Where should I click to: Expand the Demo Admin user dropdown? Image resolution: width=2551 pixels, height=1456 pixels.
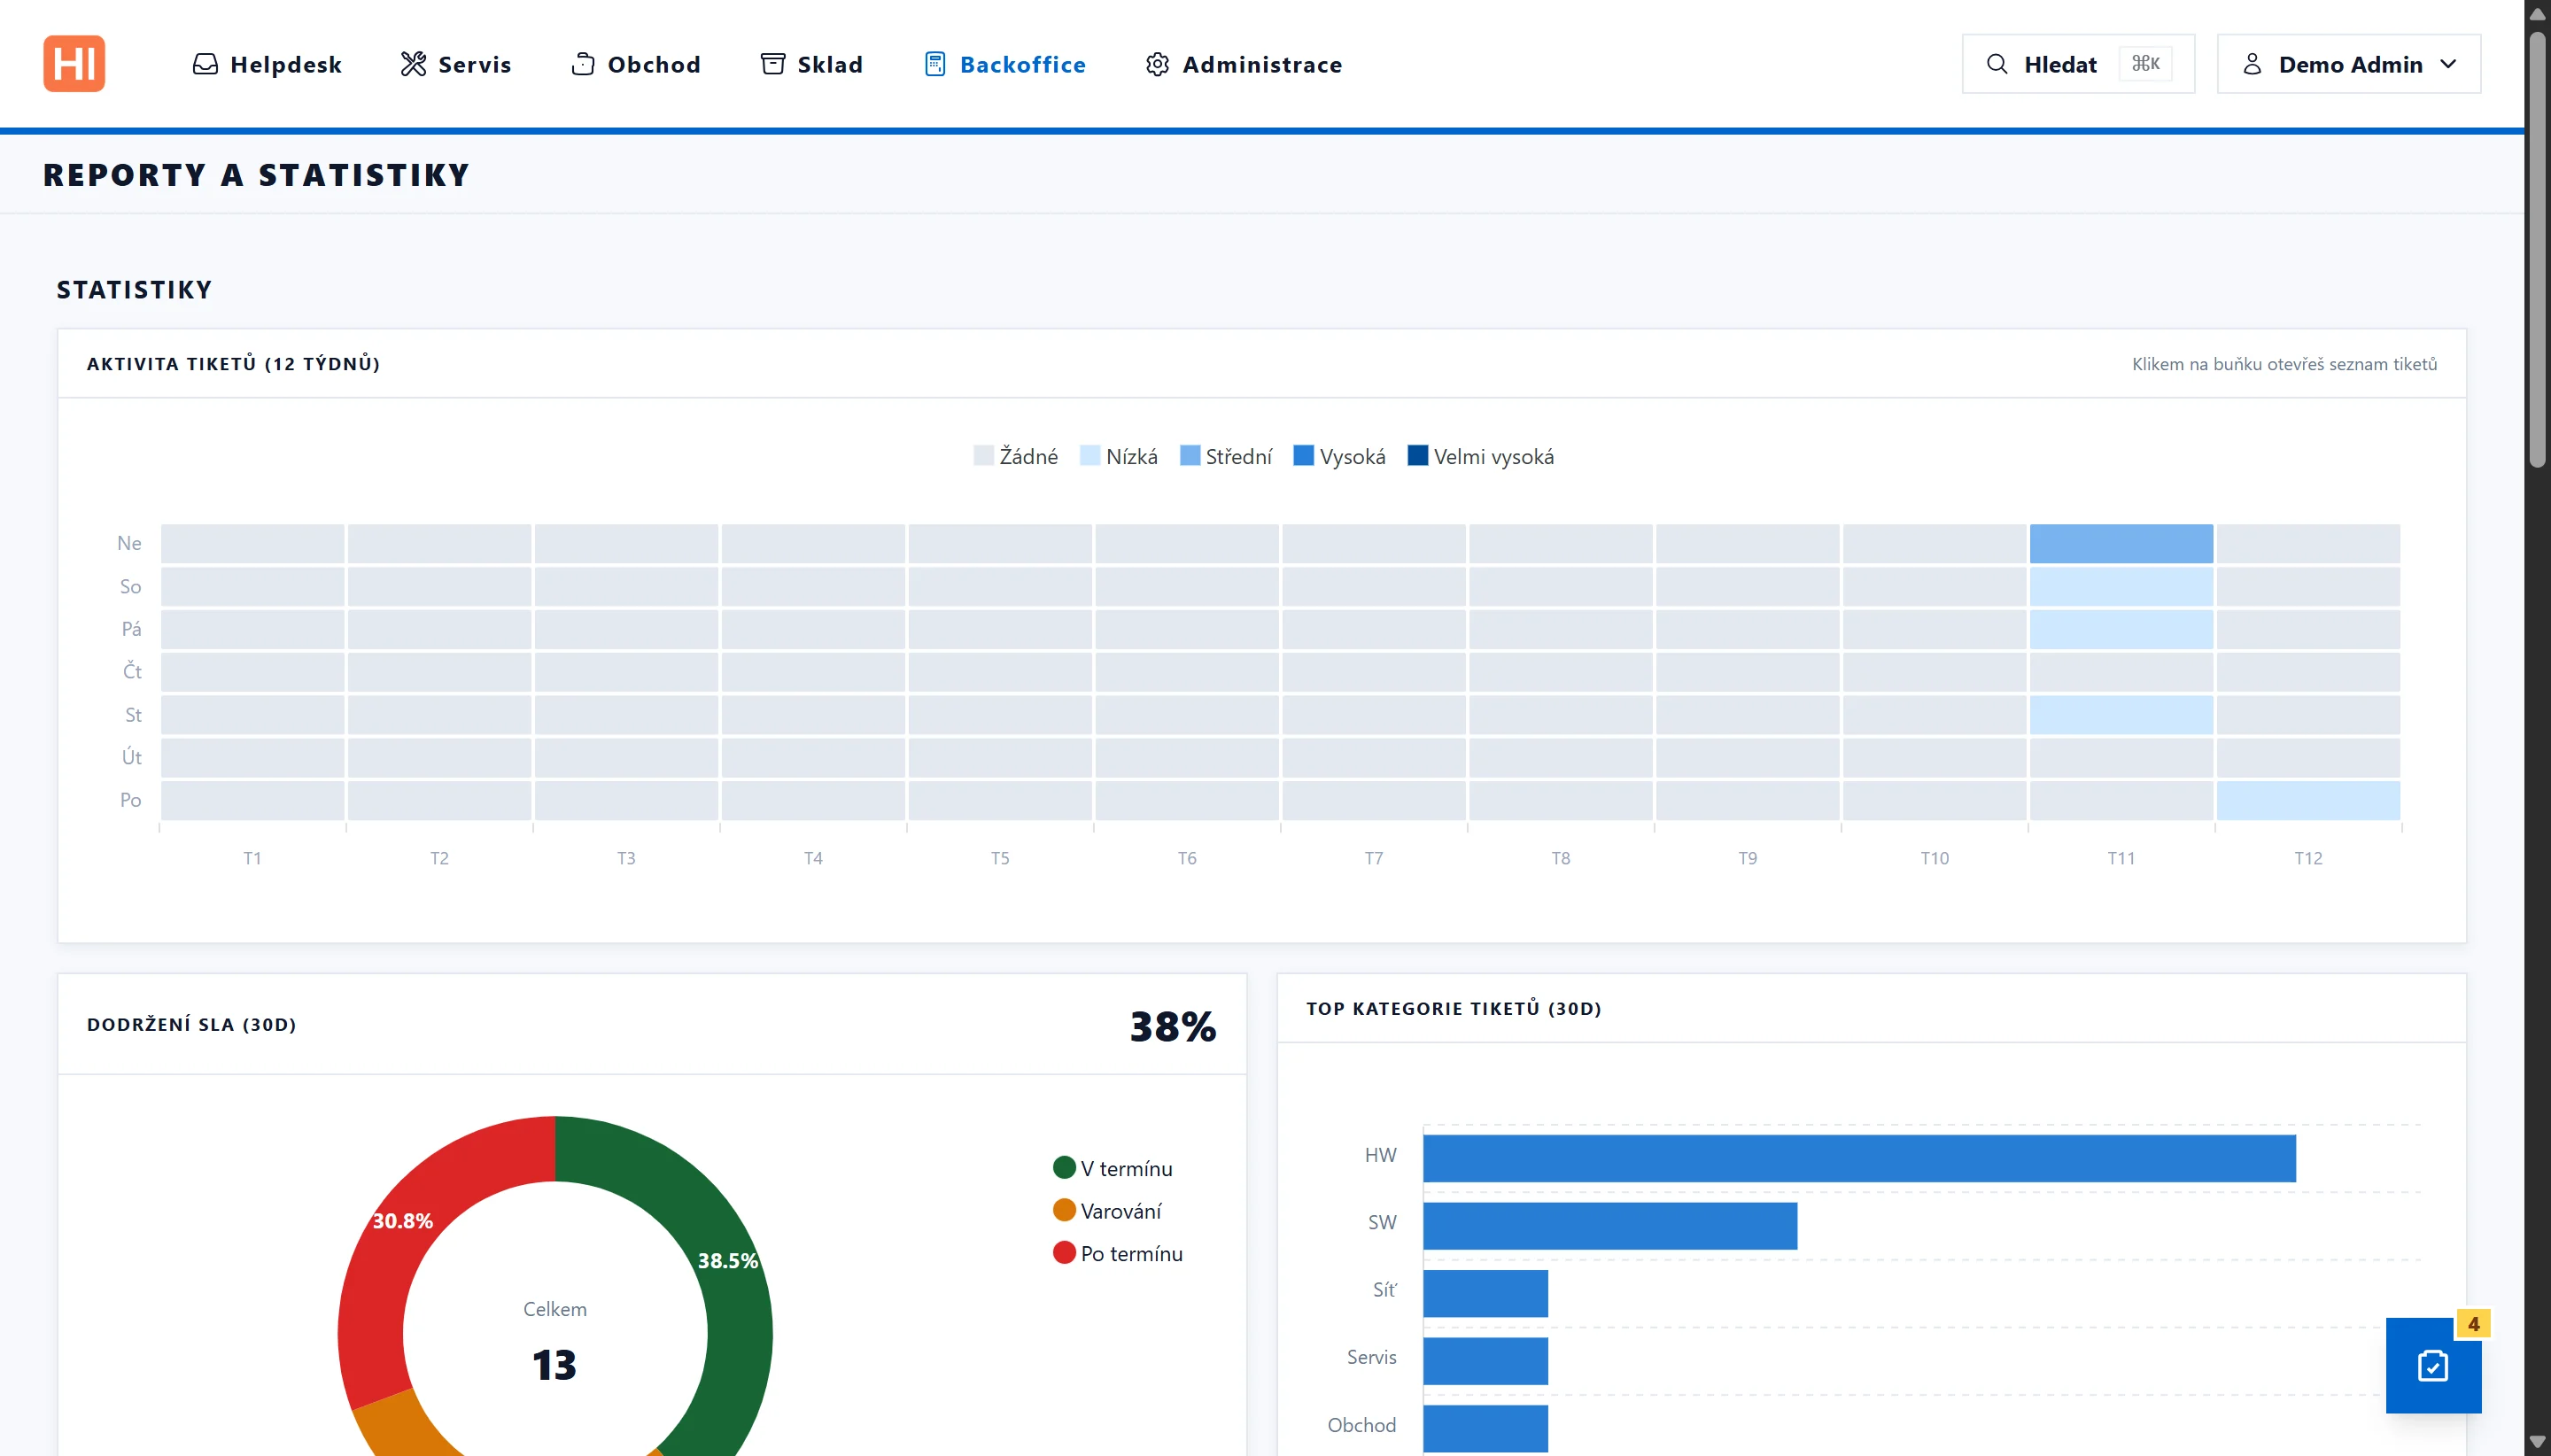click(2349, 64)
